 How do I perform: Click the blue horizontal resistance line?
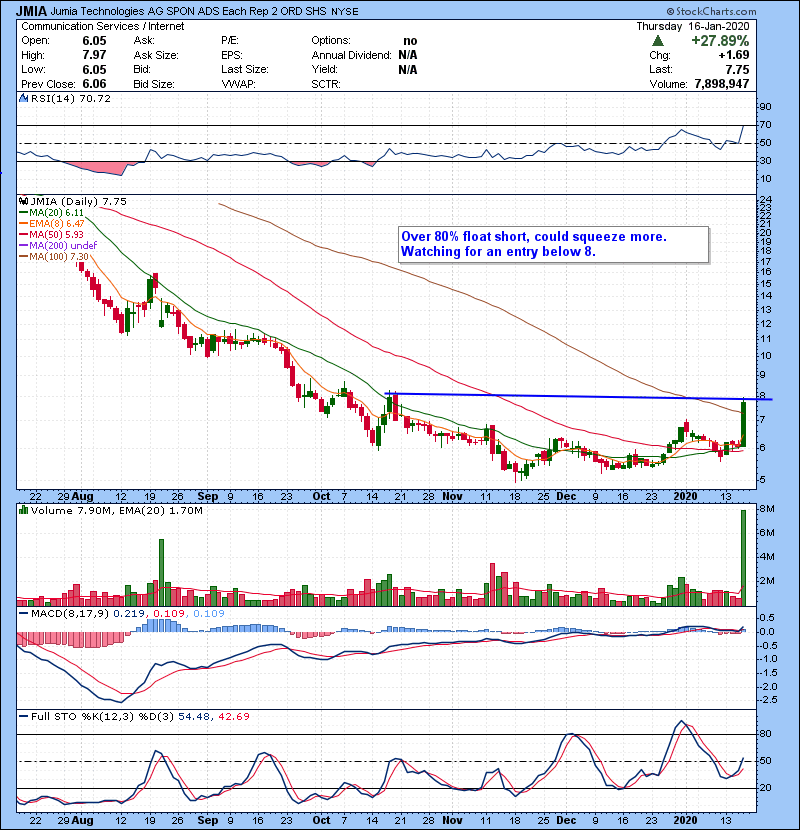578,396
